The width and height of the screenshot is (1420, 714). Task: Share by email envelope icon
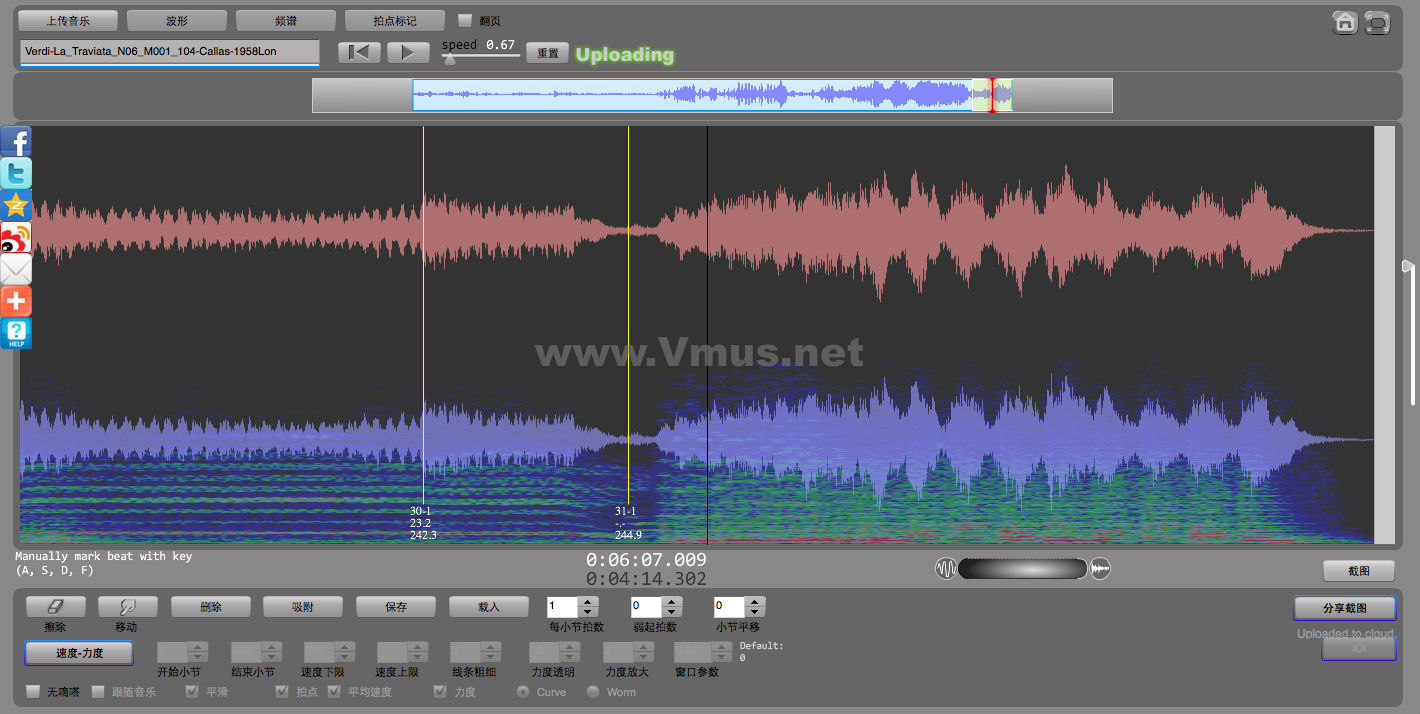click(16, 270)
